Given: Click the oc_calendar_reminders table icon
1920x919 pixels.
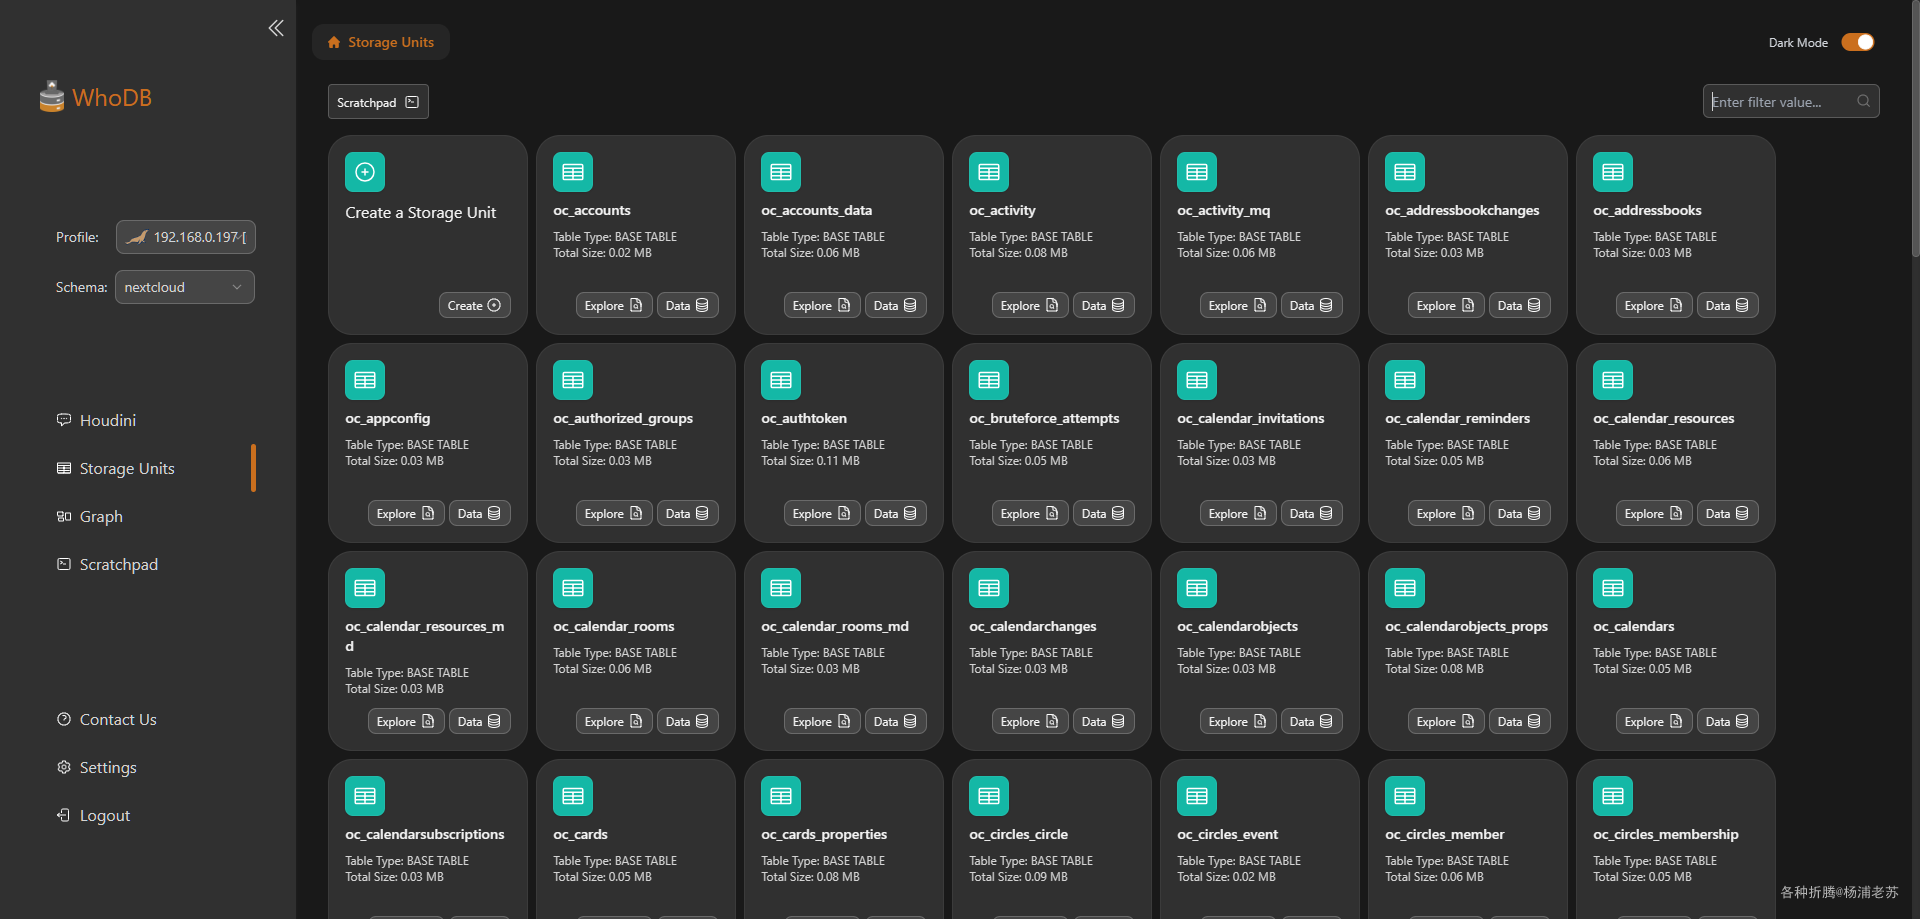Looking at the screenshot, I should [x=1405, y=380].
